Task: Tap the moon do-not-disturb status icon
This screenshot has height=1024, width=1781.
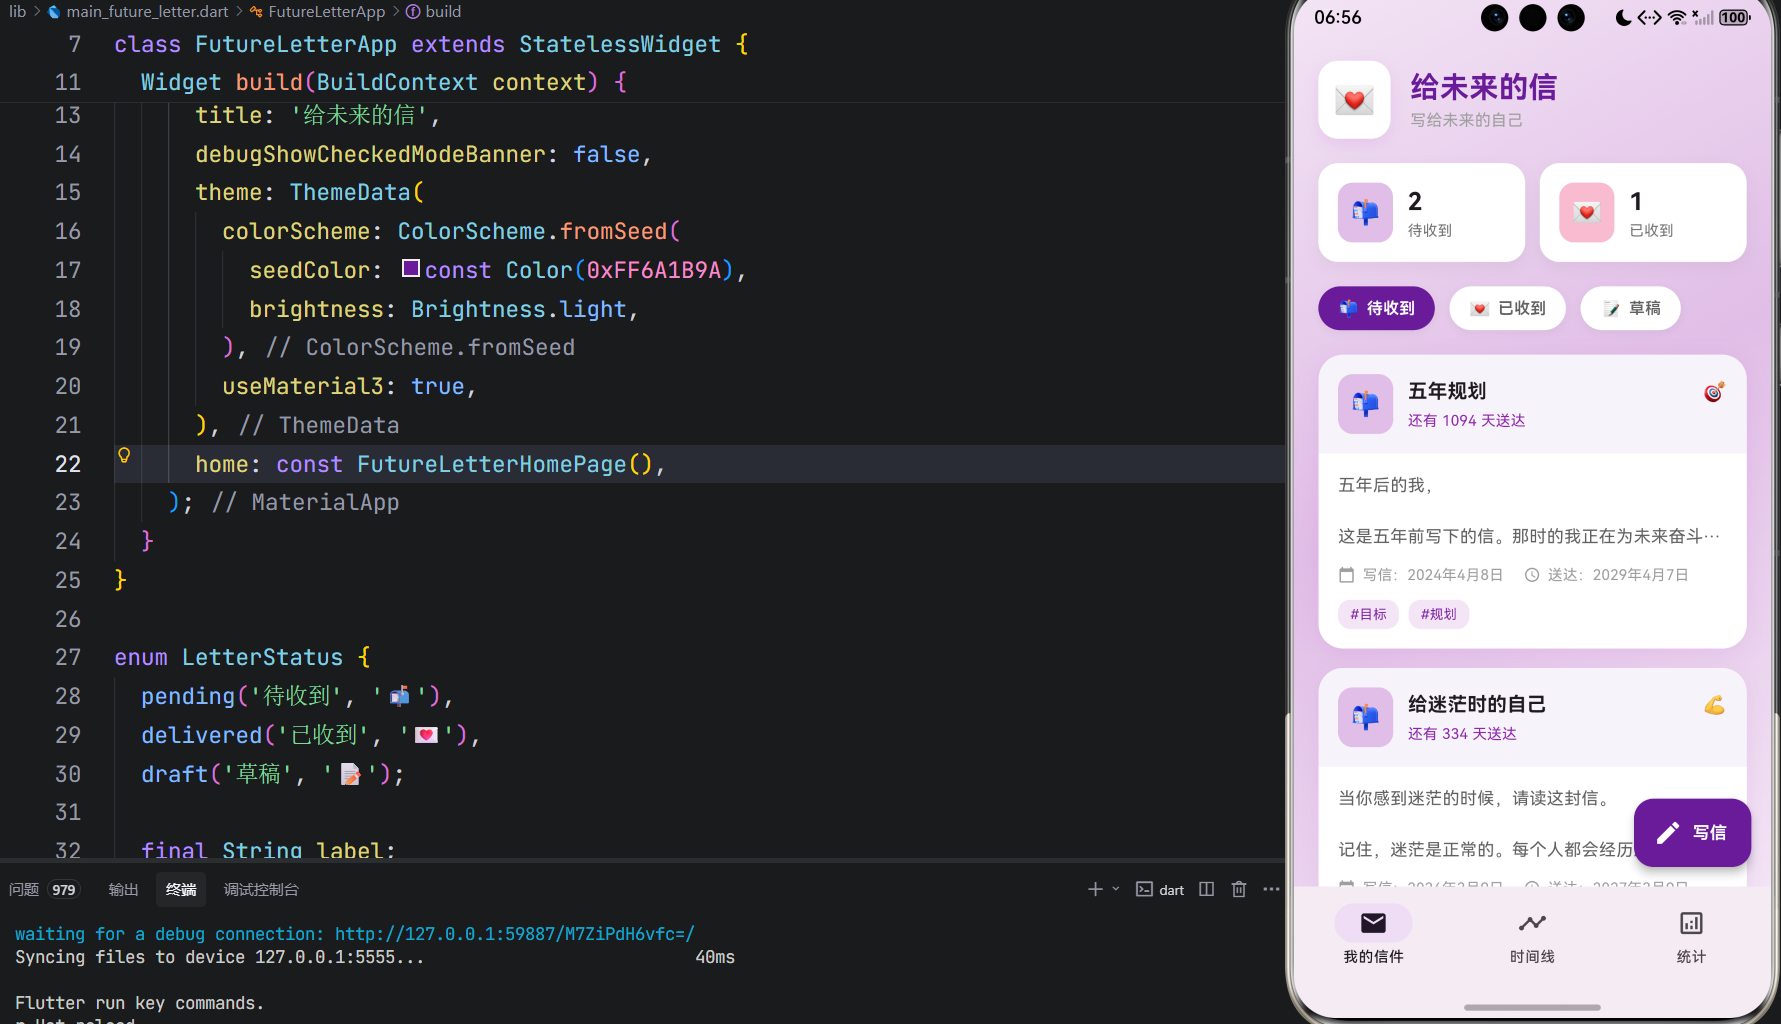Action: click(x=1623, y=17)
